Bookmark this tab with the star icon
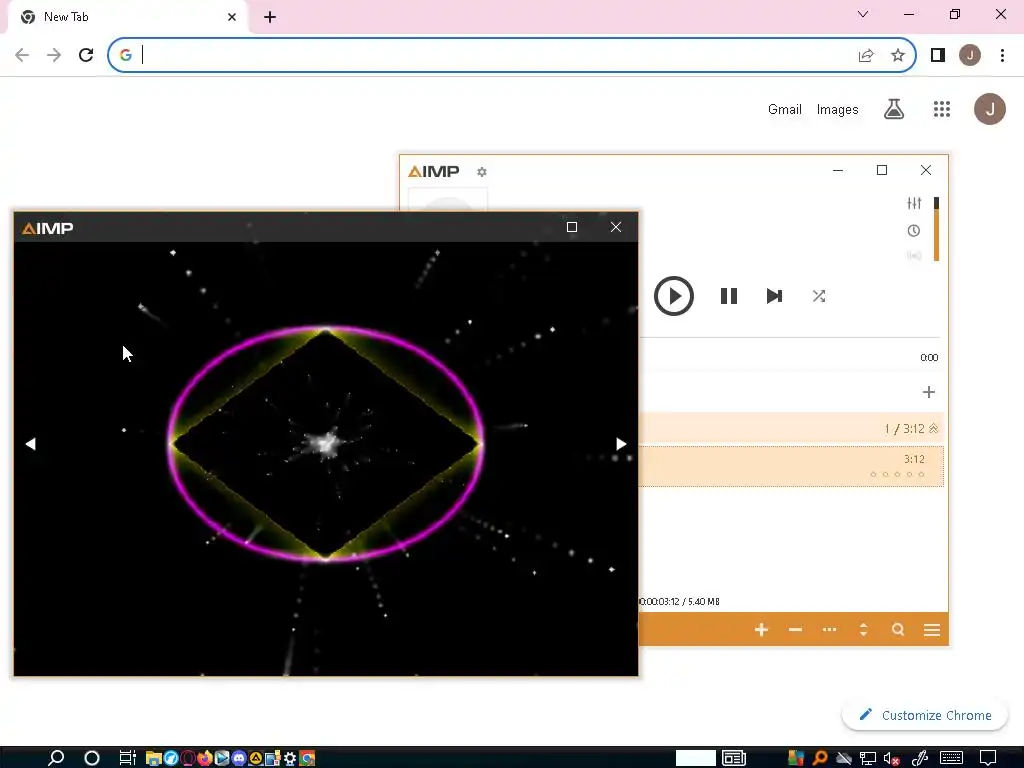Image resolution: width=1024 pixels, height=768 pixels. click(x=898, y=55)
